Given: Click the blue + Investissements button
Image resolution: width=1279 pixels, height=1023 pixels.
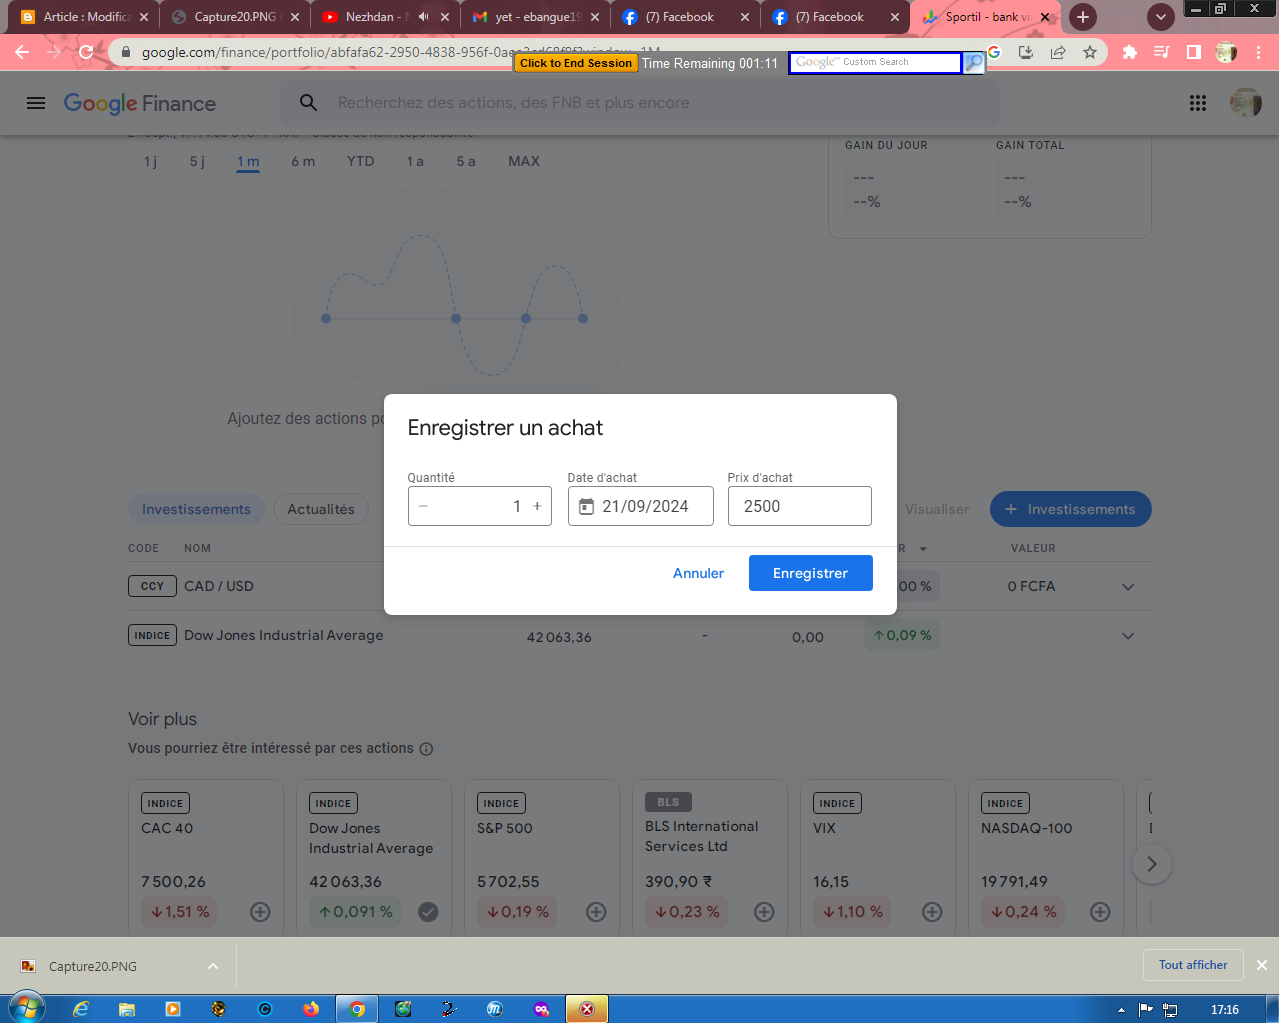Looking at the screenshot, I should click(x=1071, y=509).
